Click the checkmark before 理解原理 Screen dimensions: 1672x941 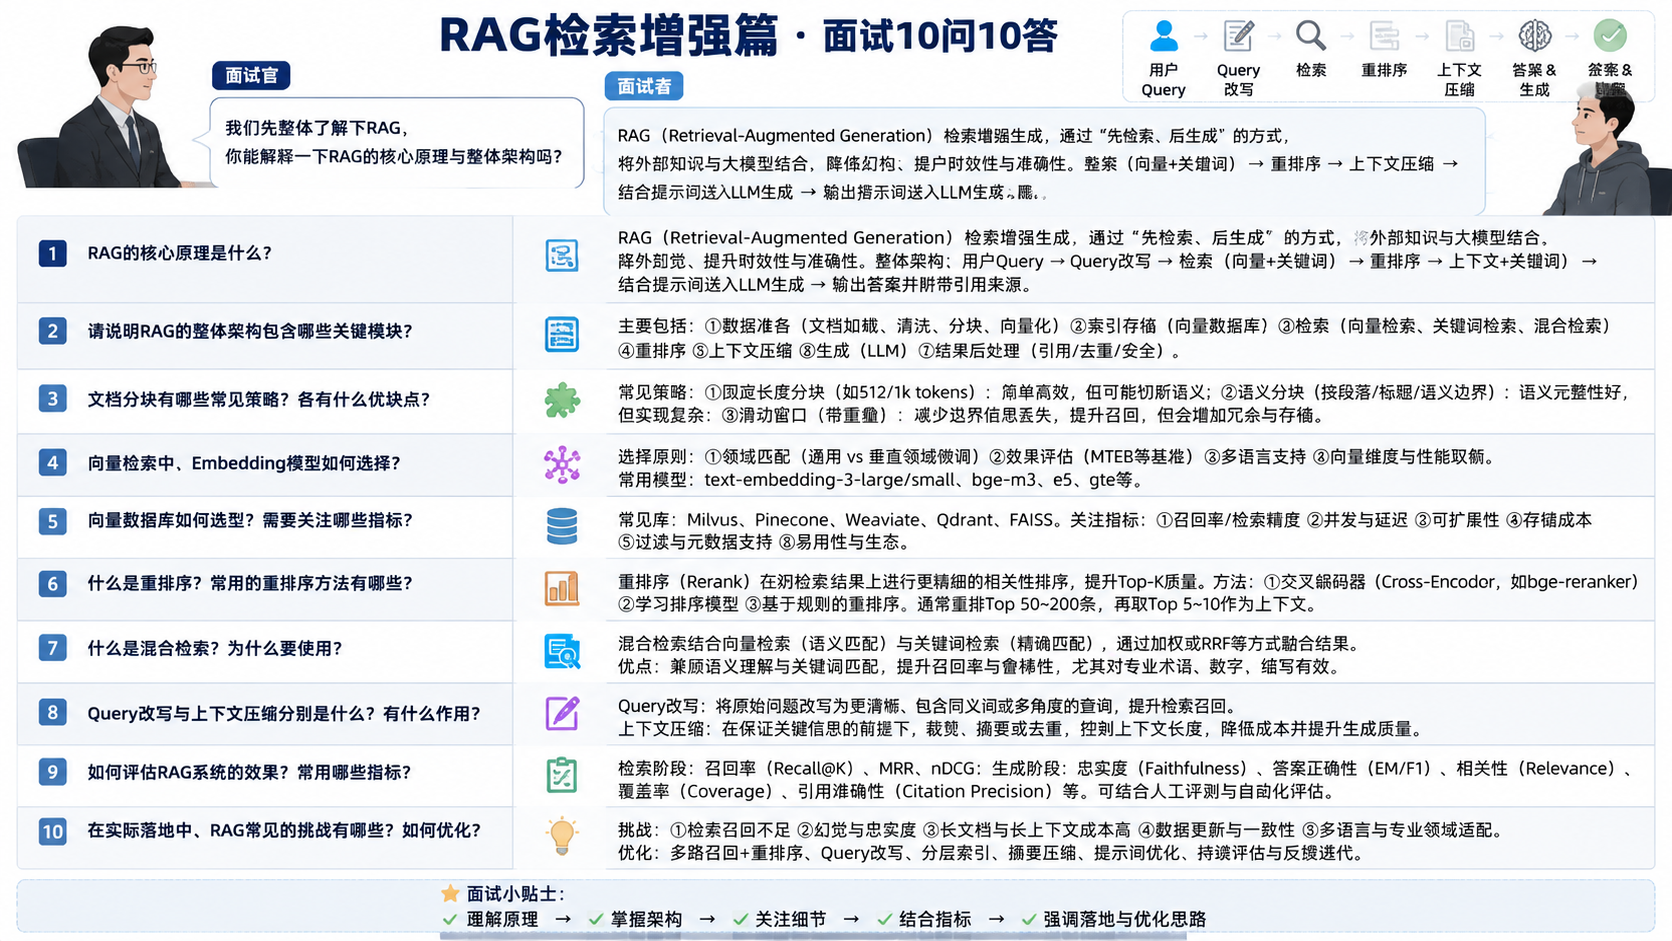pos(450,920)
